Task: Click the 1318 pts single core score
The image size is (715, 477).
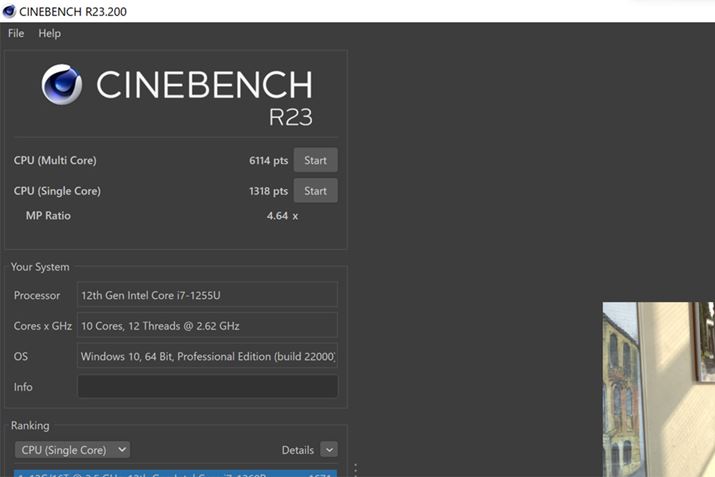Action: [269, 191]
